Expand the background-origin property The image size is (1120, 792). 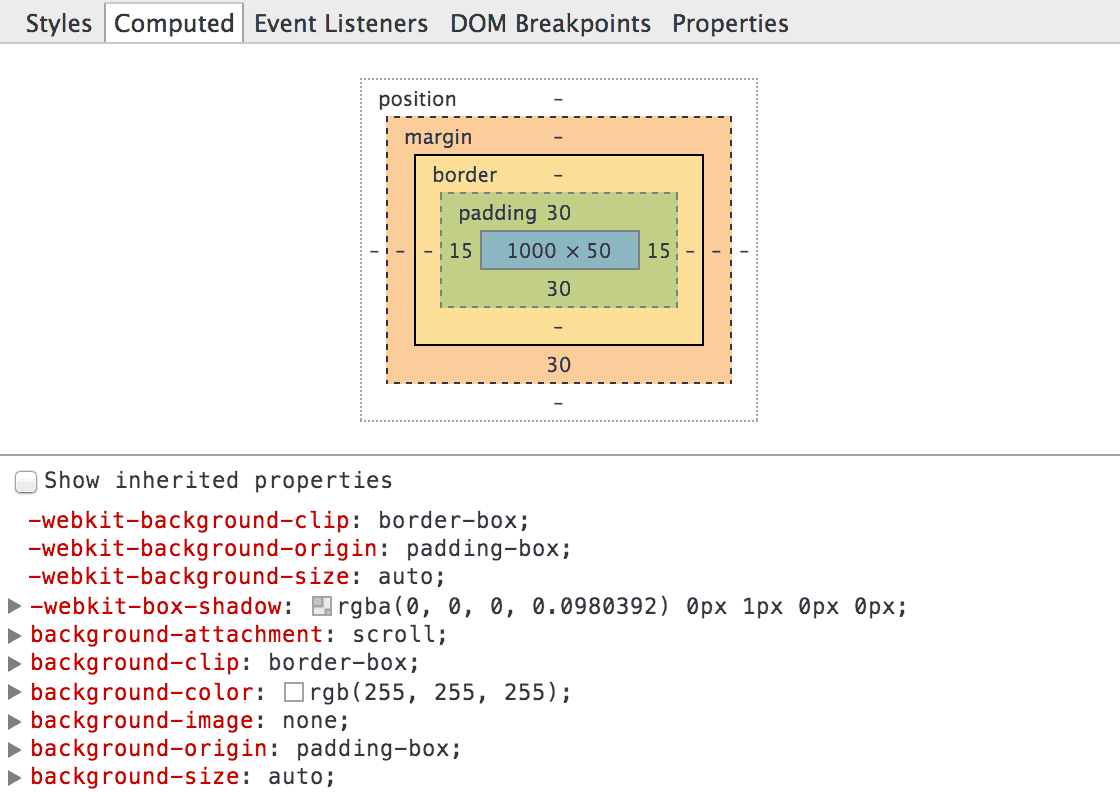14,748
